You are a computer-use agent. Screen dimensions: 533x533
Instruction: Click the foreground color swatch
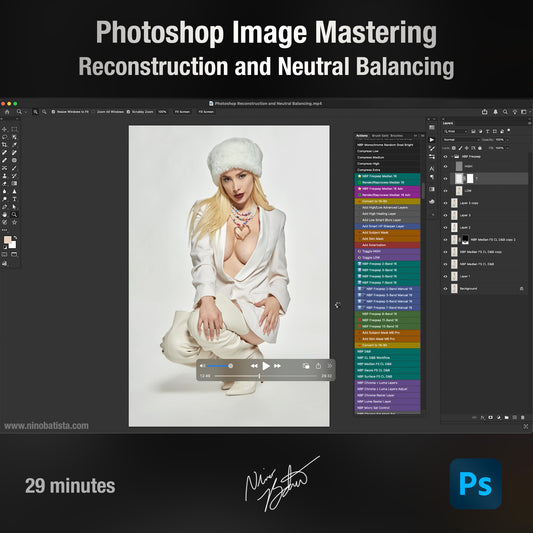pos(7,240)
